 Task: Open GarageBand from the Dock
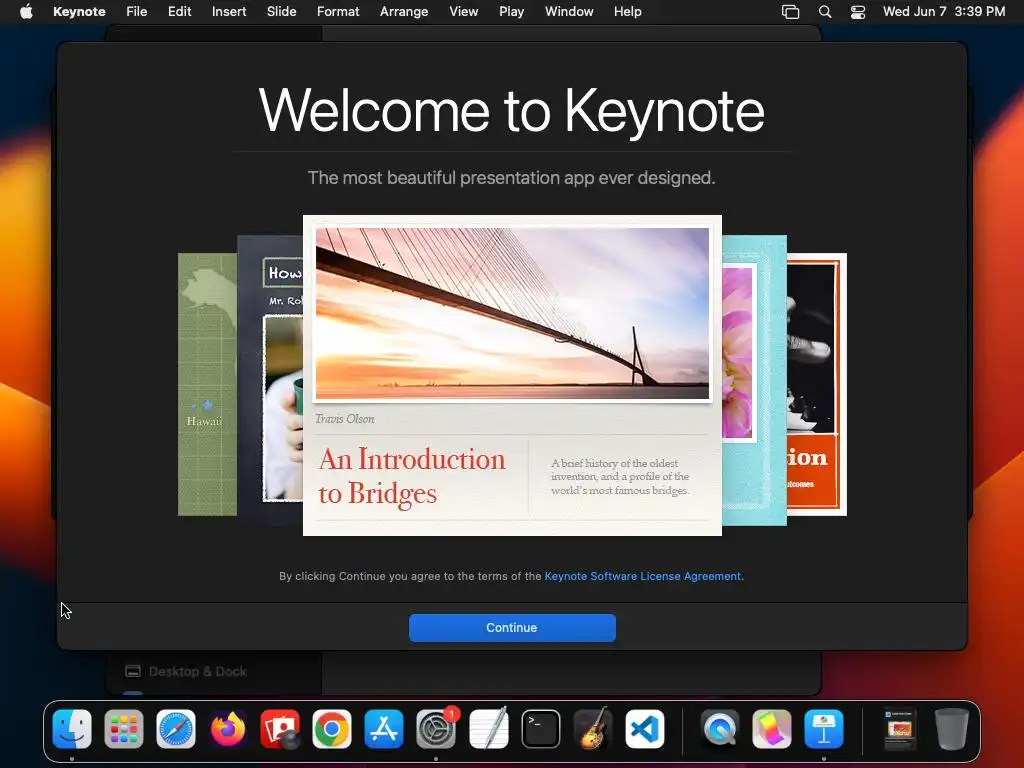click(x=592, y=729)
